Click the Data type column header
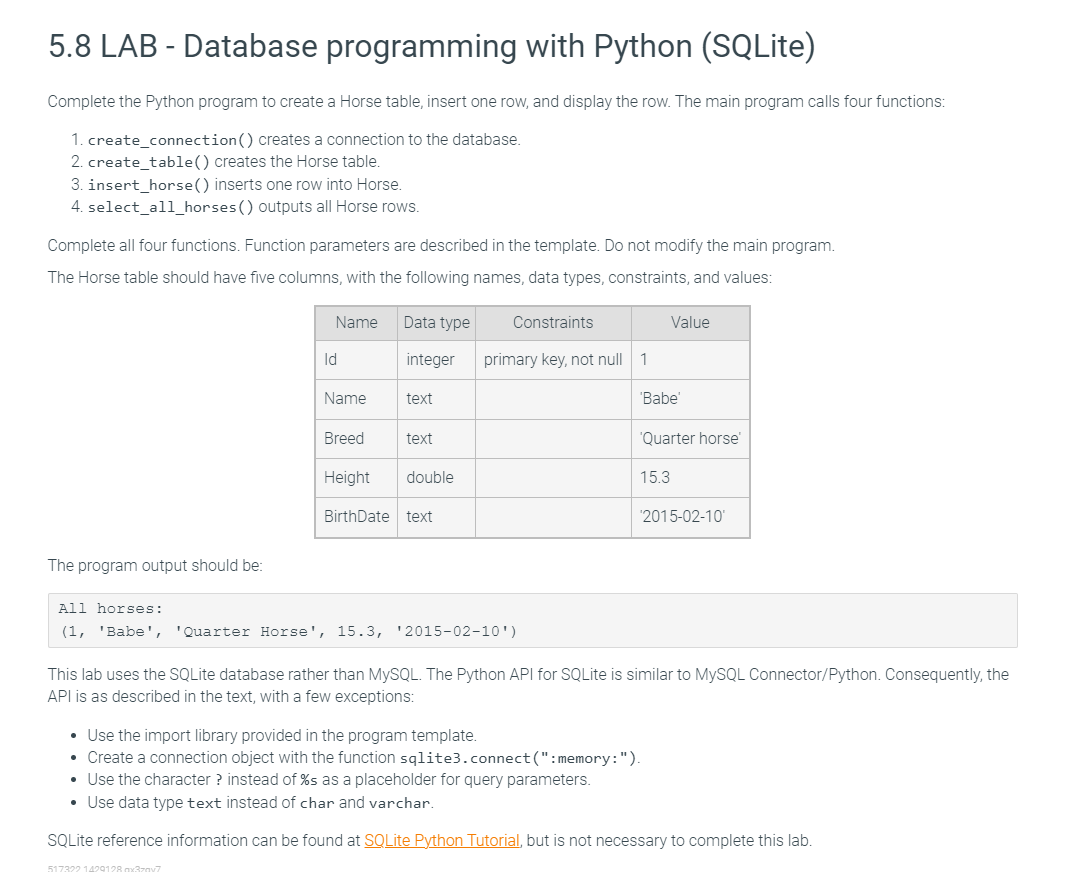The image size is (1067, 872). tap(436, 322)
